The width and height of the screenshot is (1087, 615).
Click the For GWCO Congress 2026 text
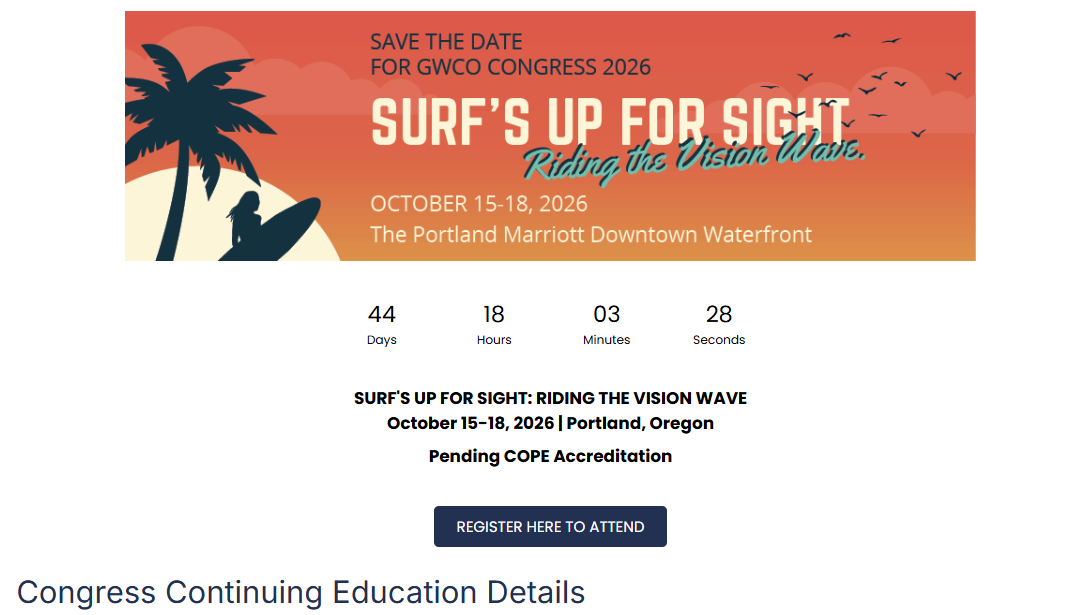pos(510,67)
